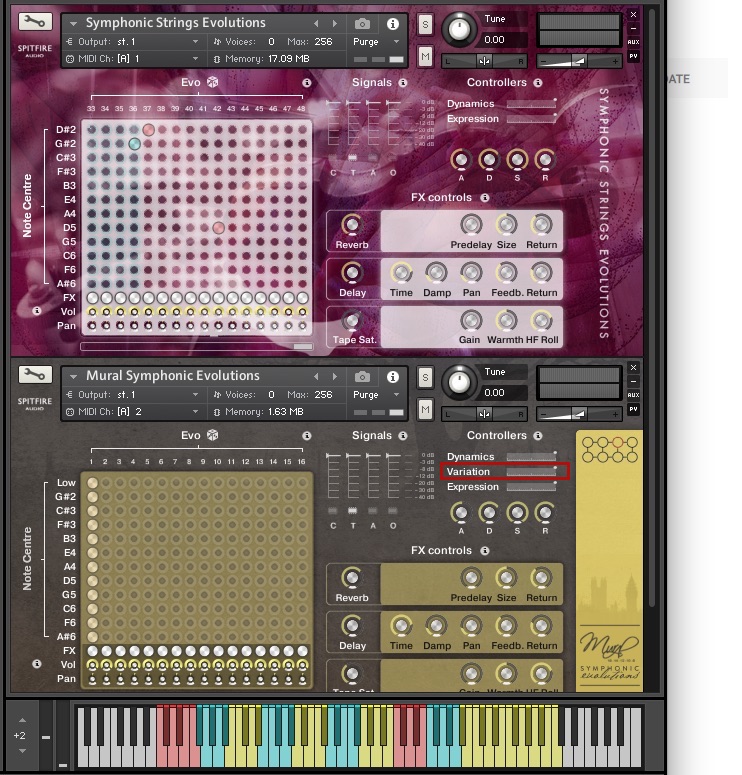
Task: Adjust Expression slider in Symphonic Strings Controllers
Action: 531,119
